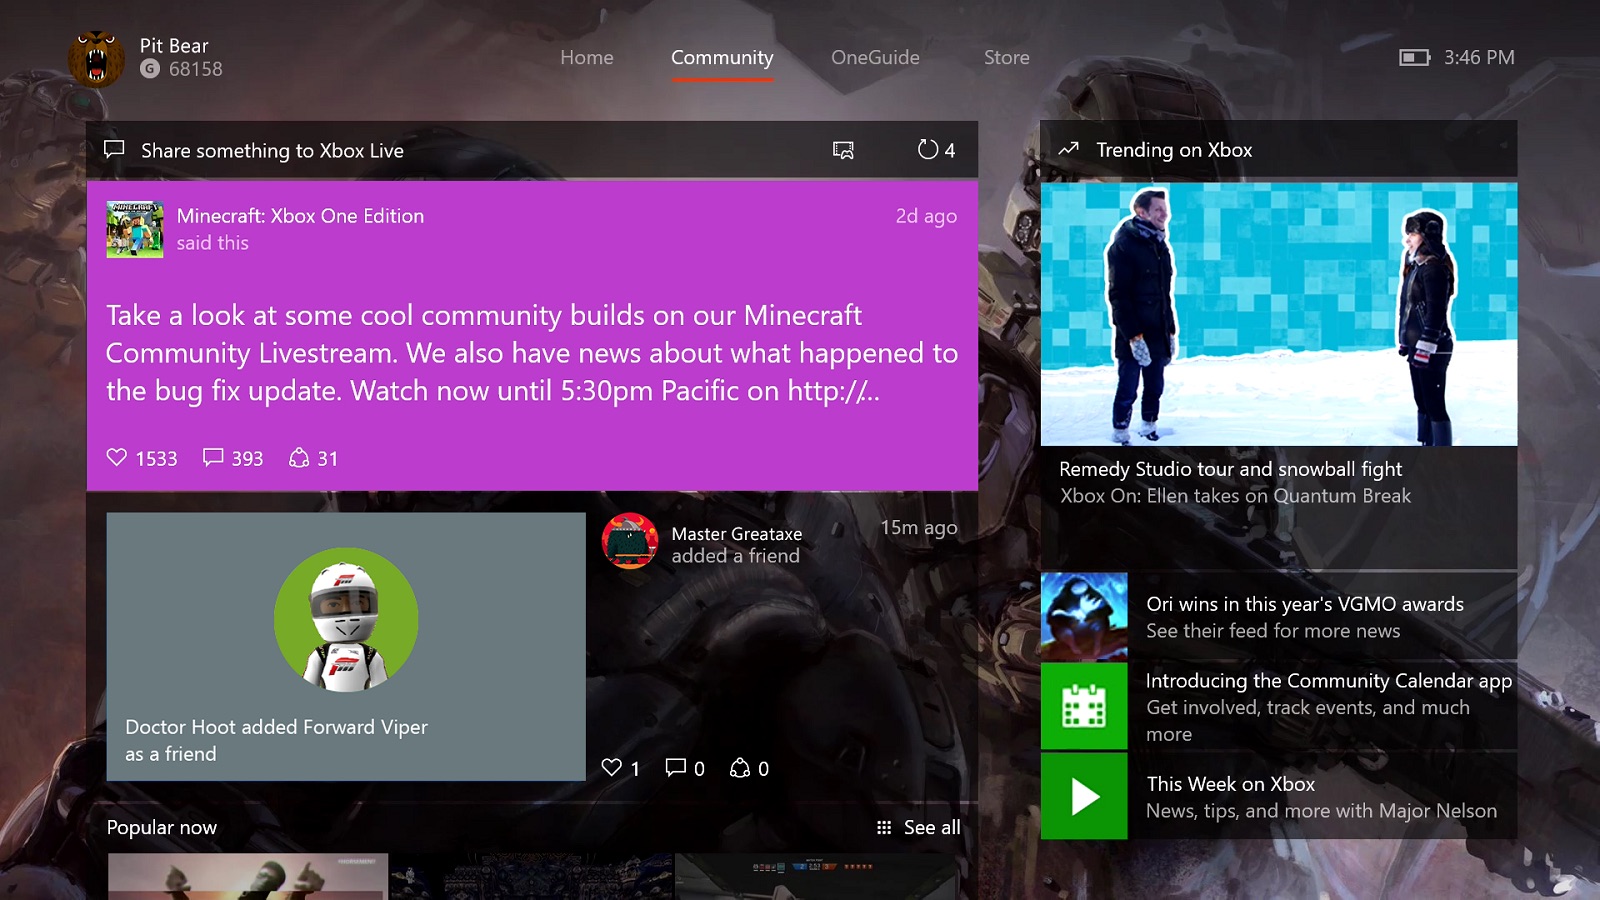This screenshot has width=1600, height=900.
Task: Like Doctor Hoot's friend activity
Action: pos(613,768)
